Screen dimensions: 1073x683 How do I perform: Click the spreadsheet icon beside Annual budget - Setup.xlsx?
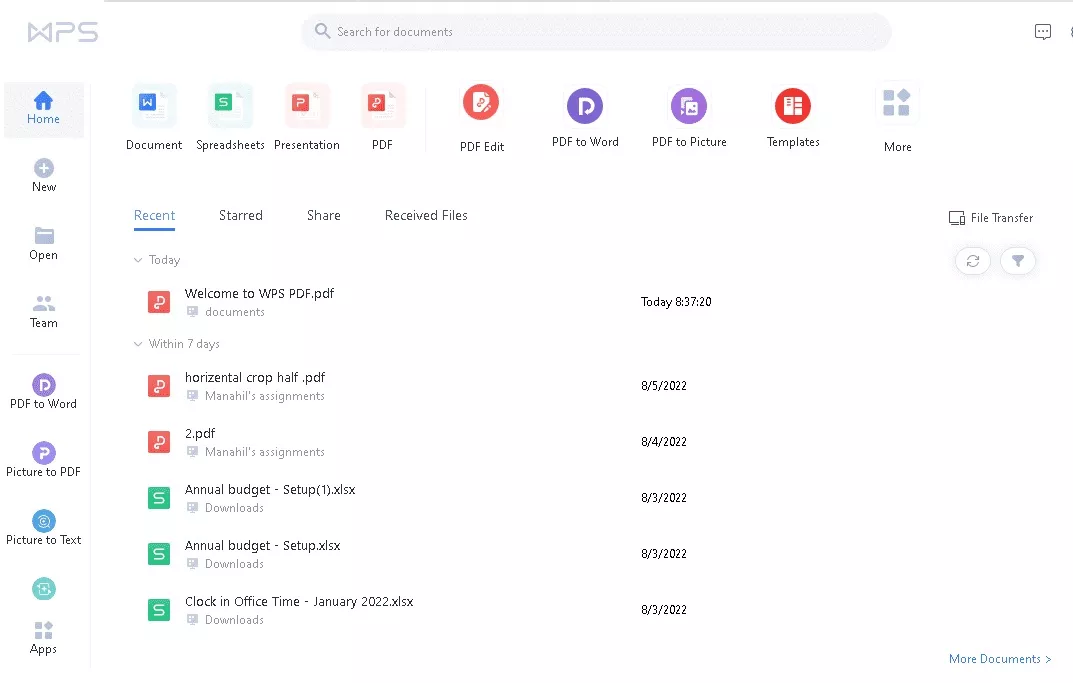coord(159,554)
